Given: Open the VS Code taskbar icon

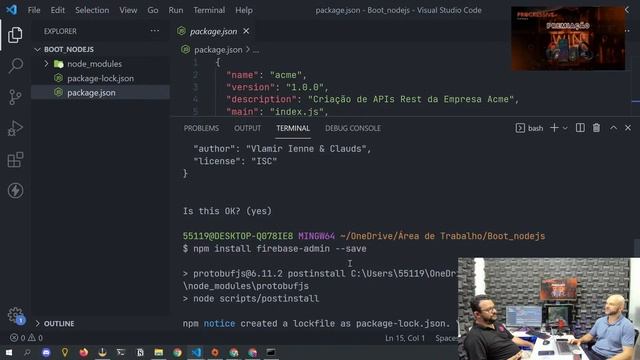Looking at the screenshot, I should [196, 352].
